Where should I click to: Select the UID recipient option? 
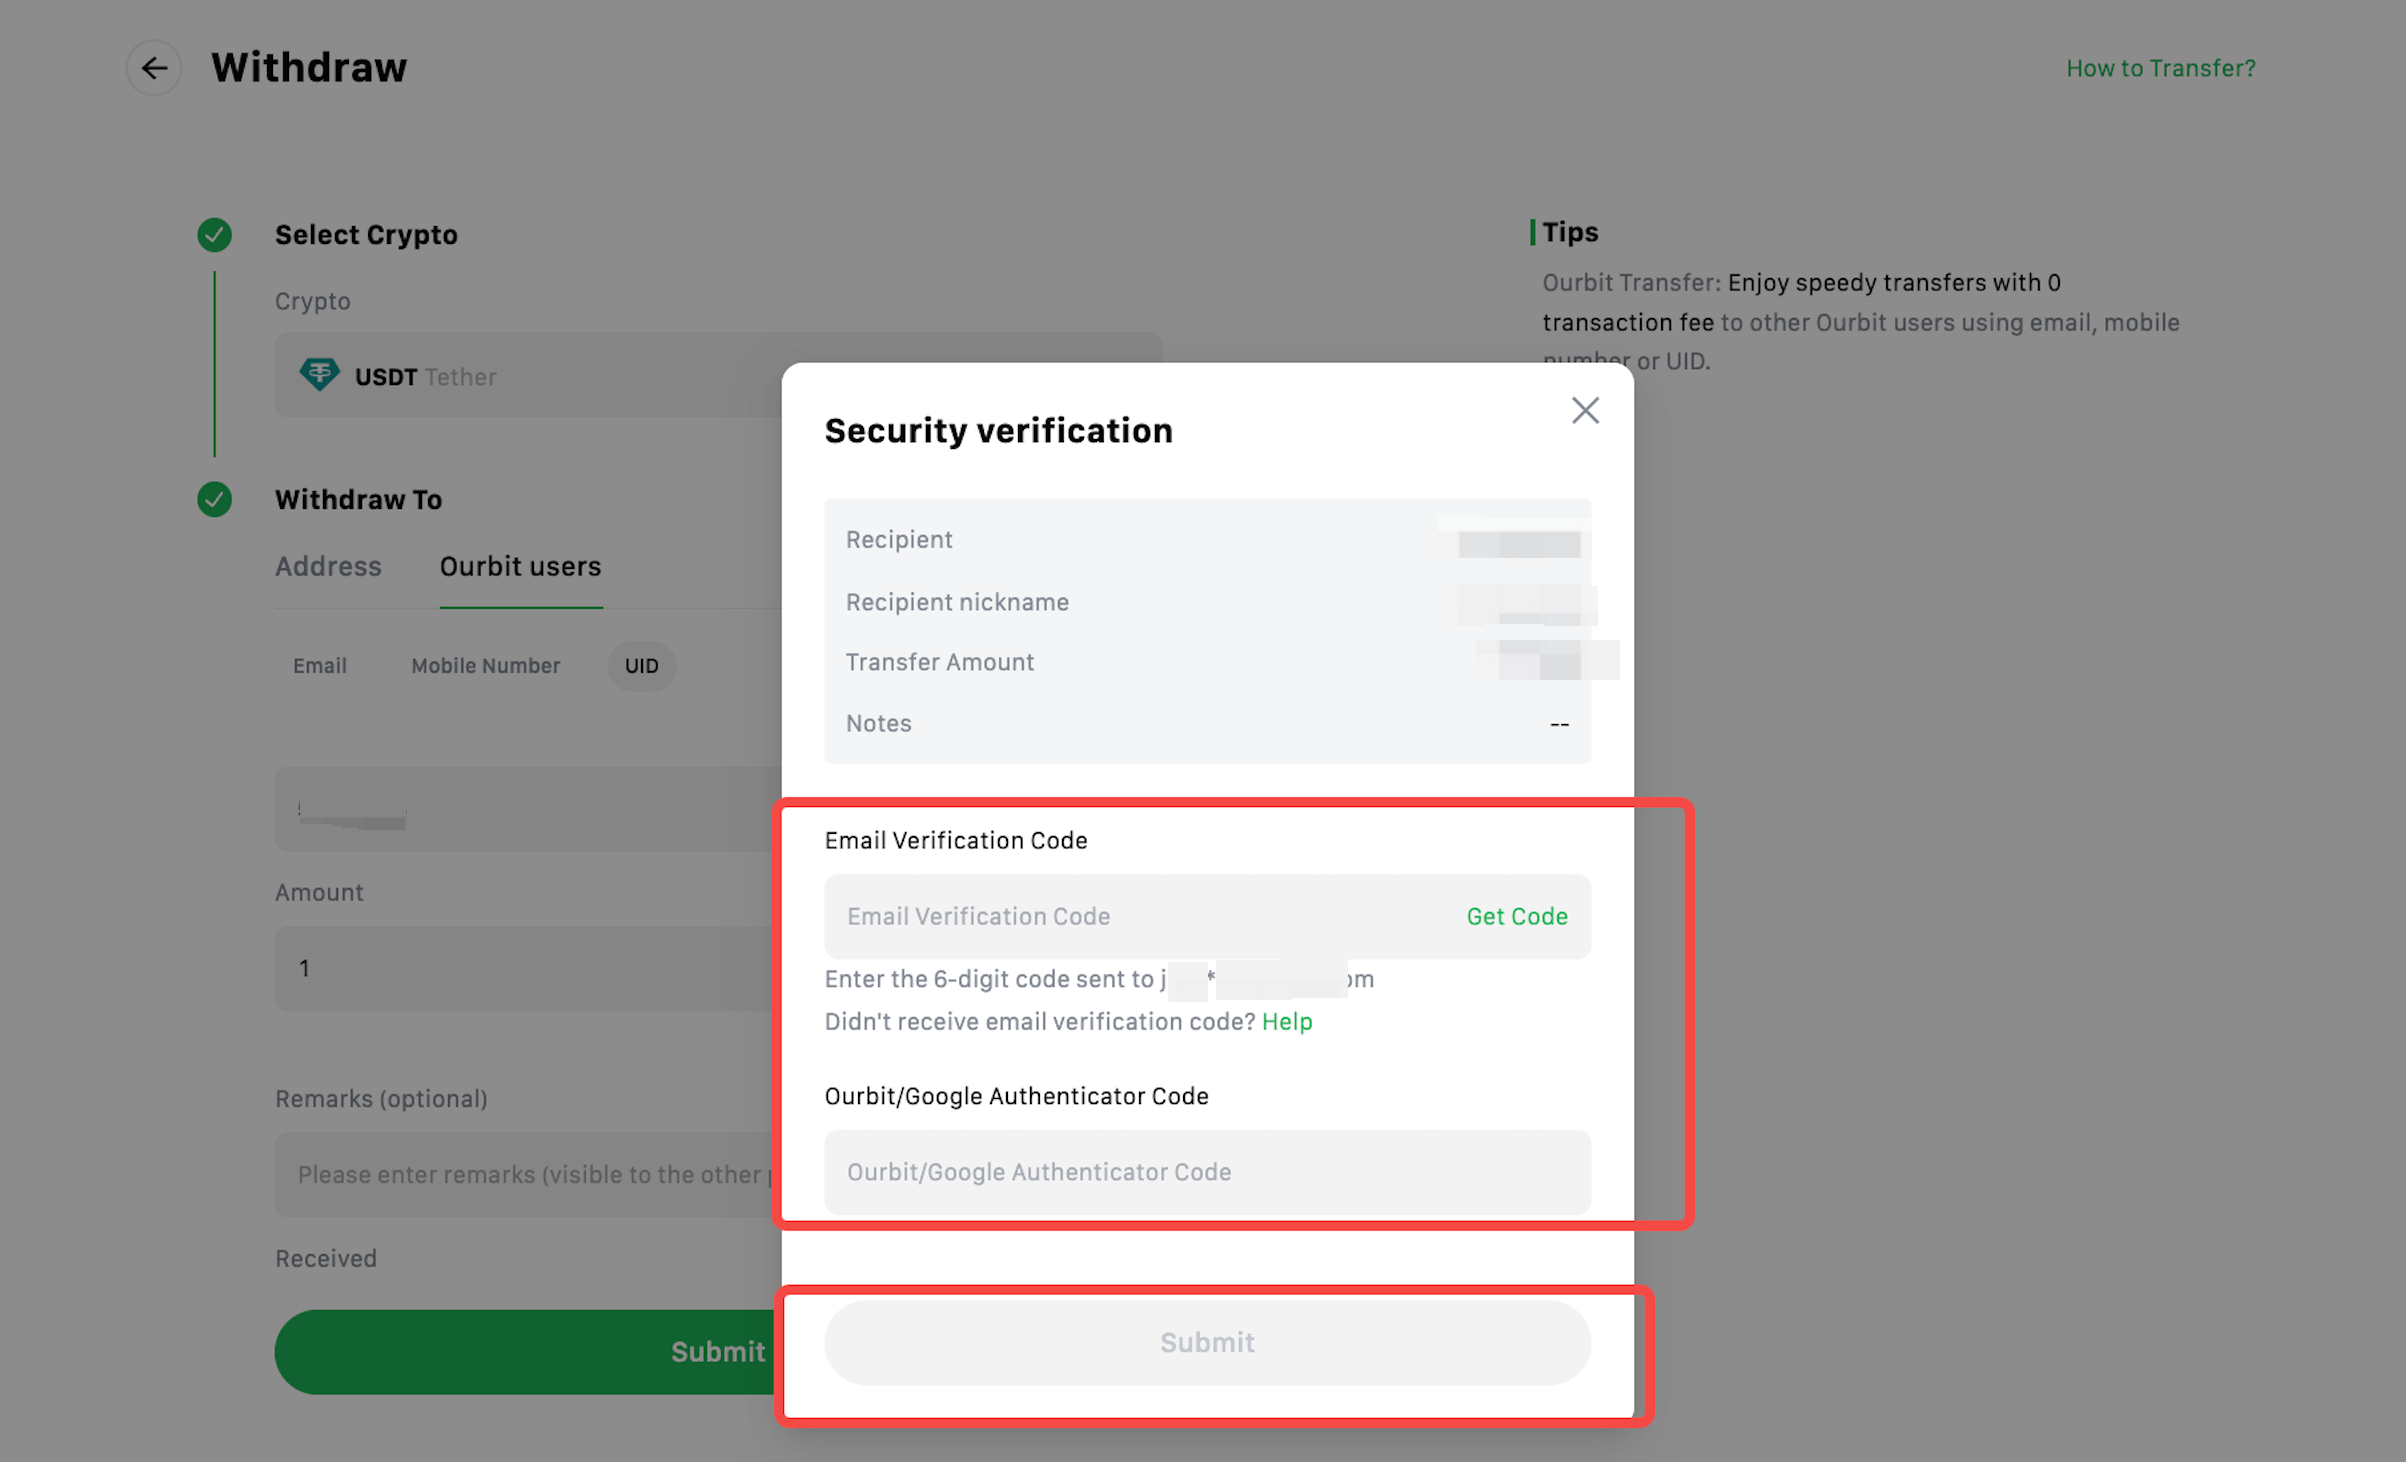click(641, 666)
